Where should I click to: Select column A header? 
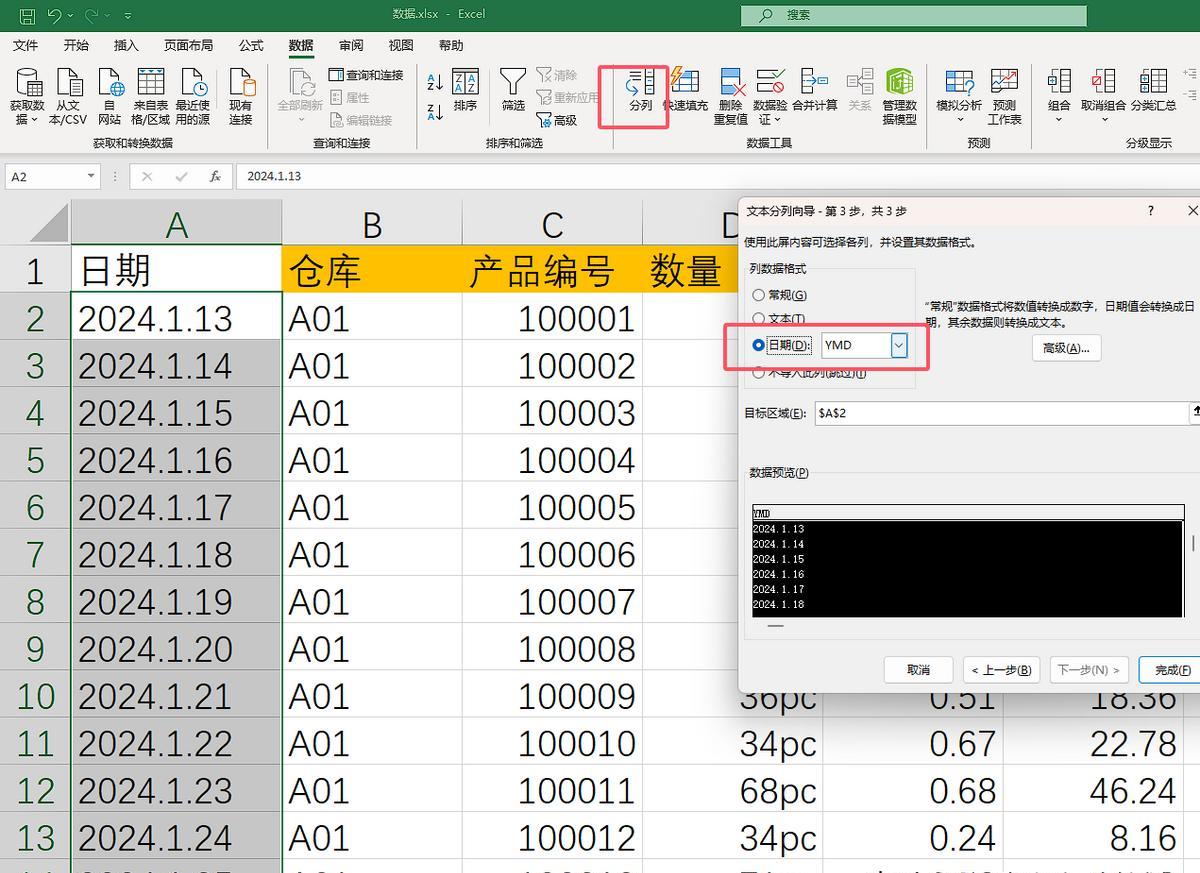click(x=176, y=224)
